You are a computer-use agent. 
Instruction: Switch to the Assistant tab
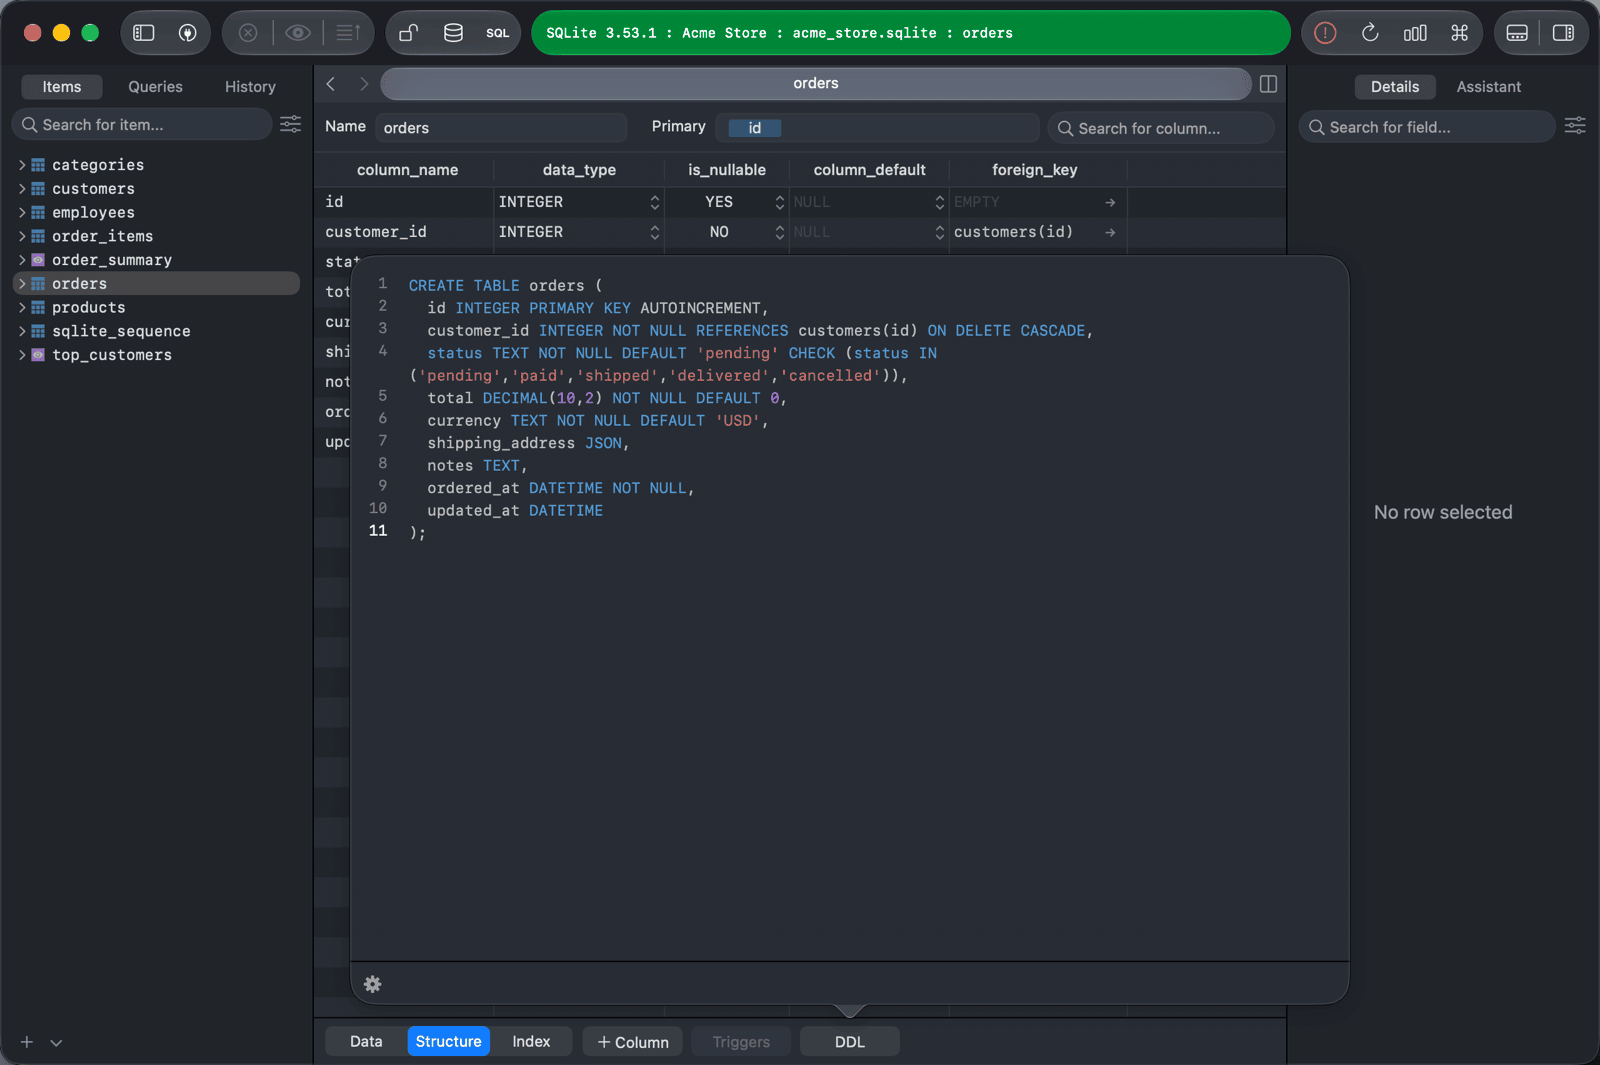tap(1488, 87)
